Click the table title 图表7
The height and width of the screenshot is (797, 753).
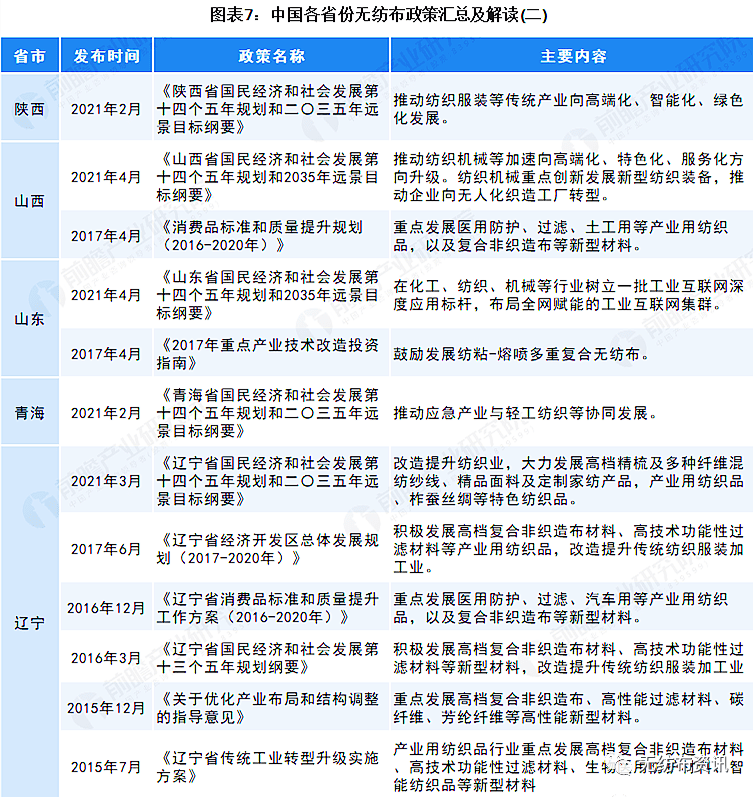(x=379, y=14)
